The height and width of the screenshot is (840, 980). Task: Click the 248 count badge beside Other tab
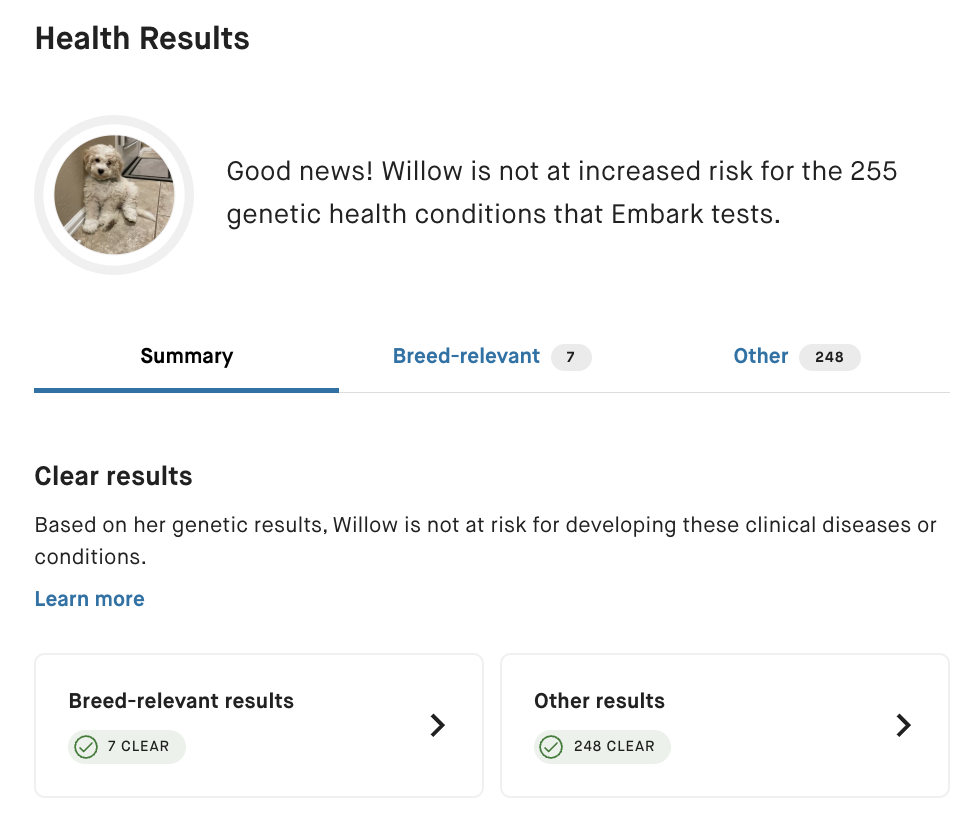click(829, 357)
